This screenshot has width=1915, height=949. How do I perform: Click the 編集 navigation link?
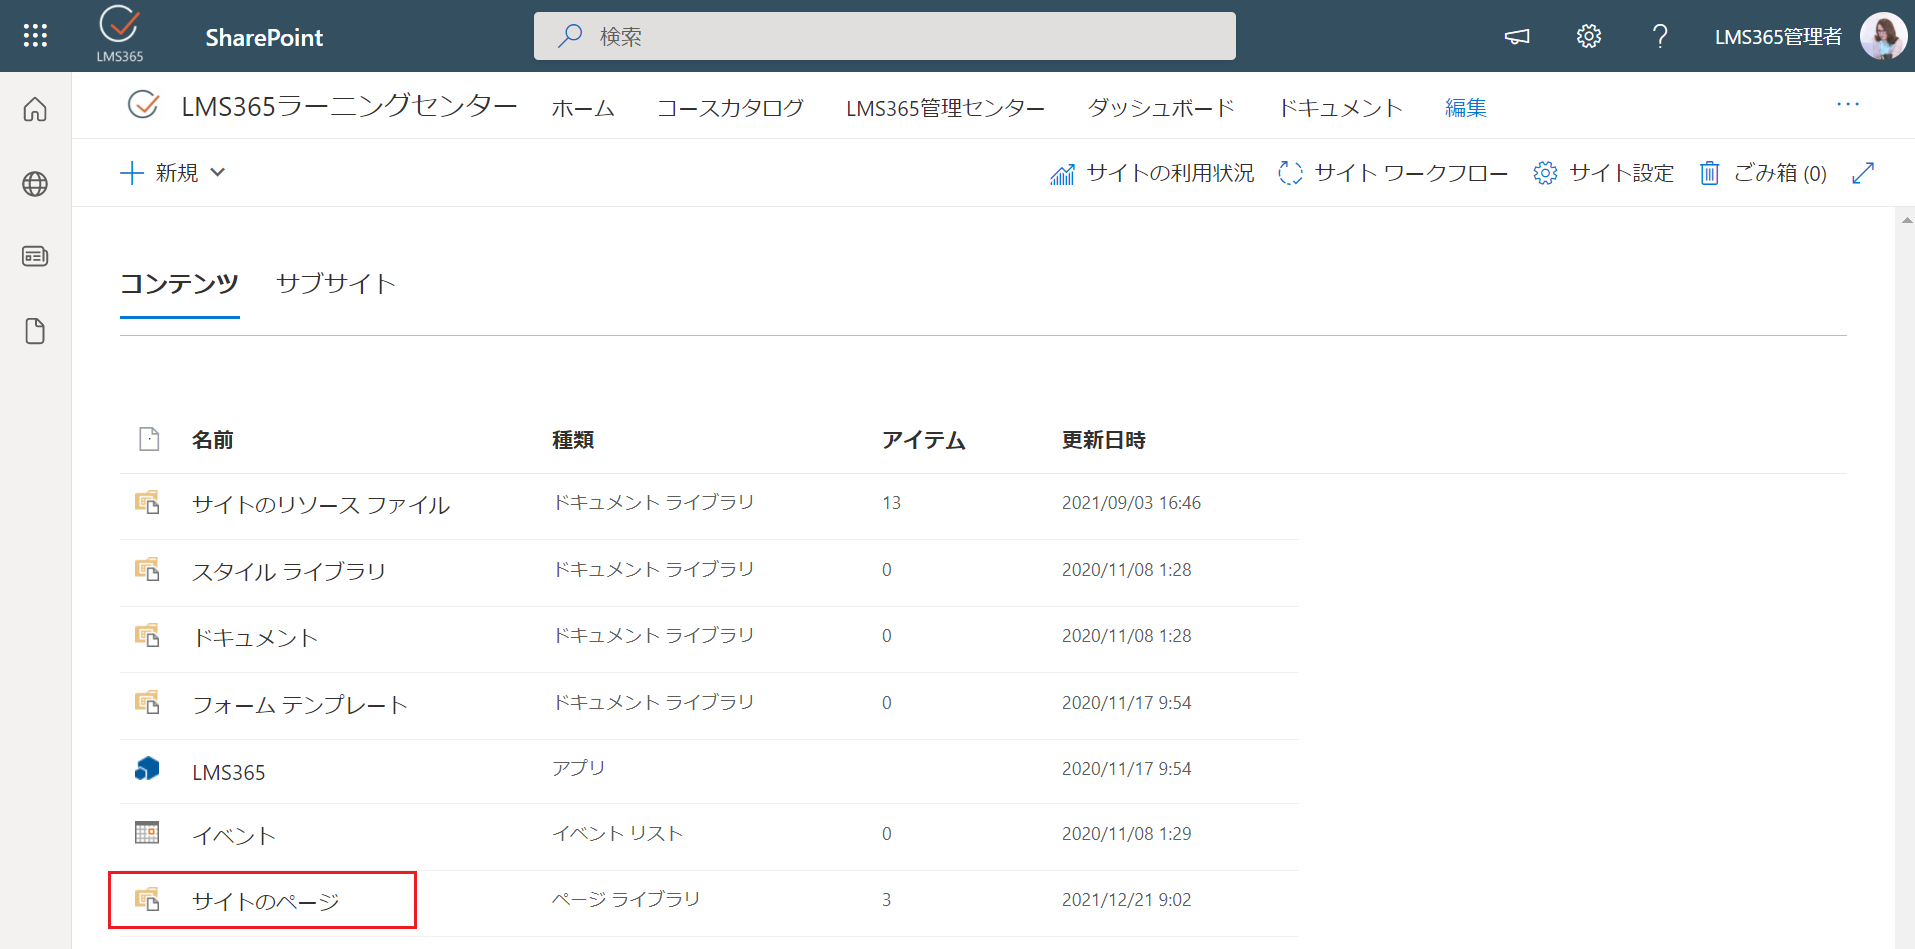pyautogui.click(x=1466, y=107)
